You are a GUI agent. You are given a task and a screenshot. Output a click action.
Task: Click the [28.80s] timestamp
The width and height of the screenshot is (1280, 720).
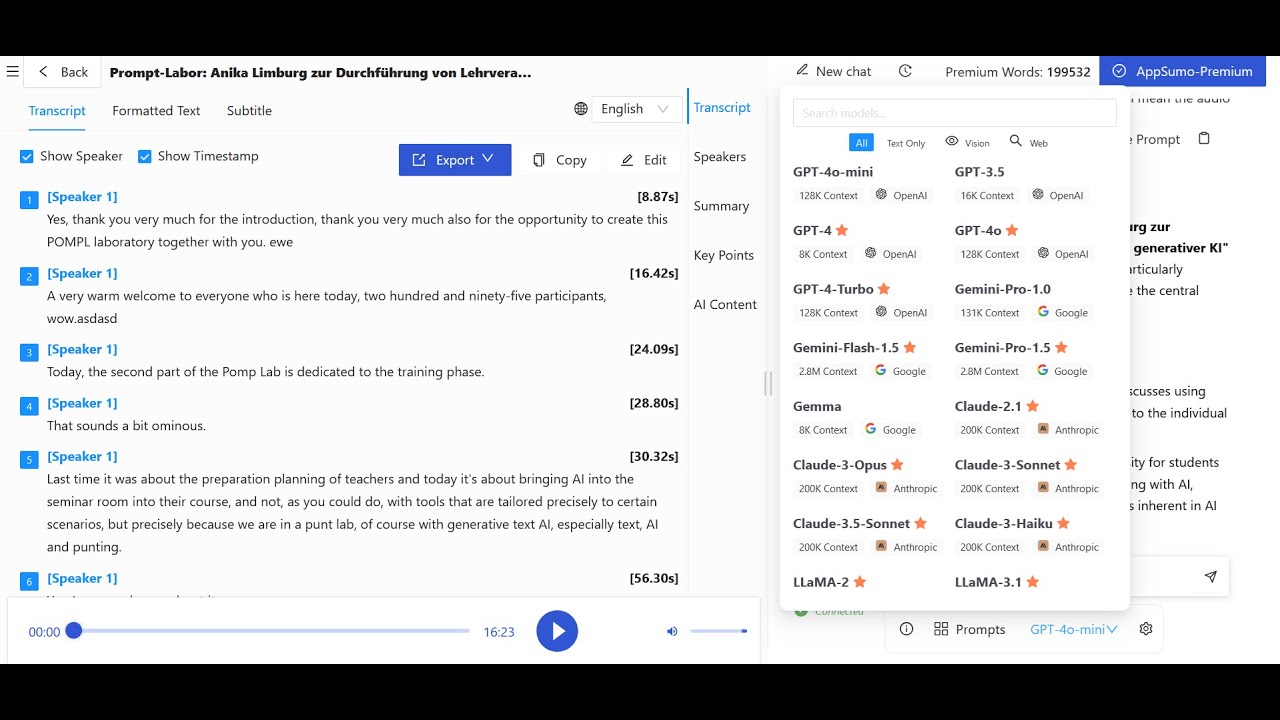click(654, 403)
